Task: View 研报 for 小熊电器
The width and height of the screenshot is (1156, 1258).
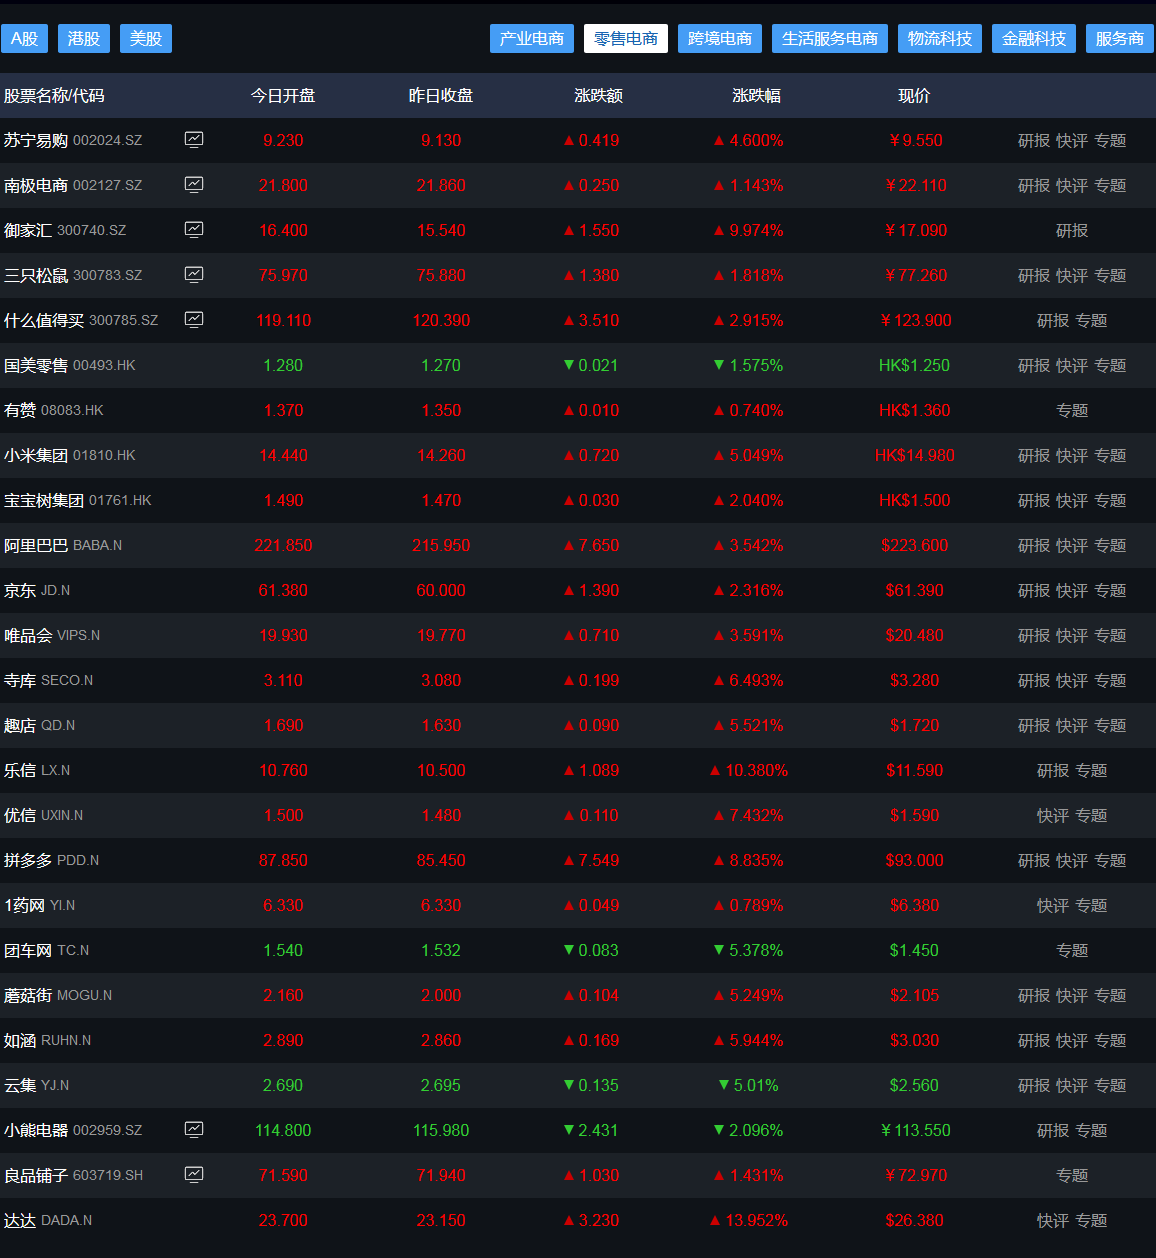Action: click(x=1053, y=1131)
